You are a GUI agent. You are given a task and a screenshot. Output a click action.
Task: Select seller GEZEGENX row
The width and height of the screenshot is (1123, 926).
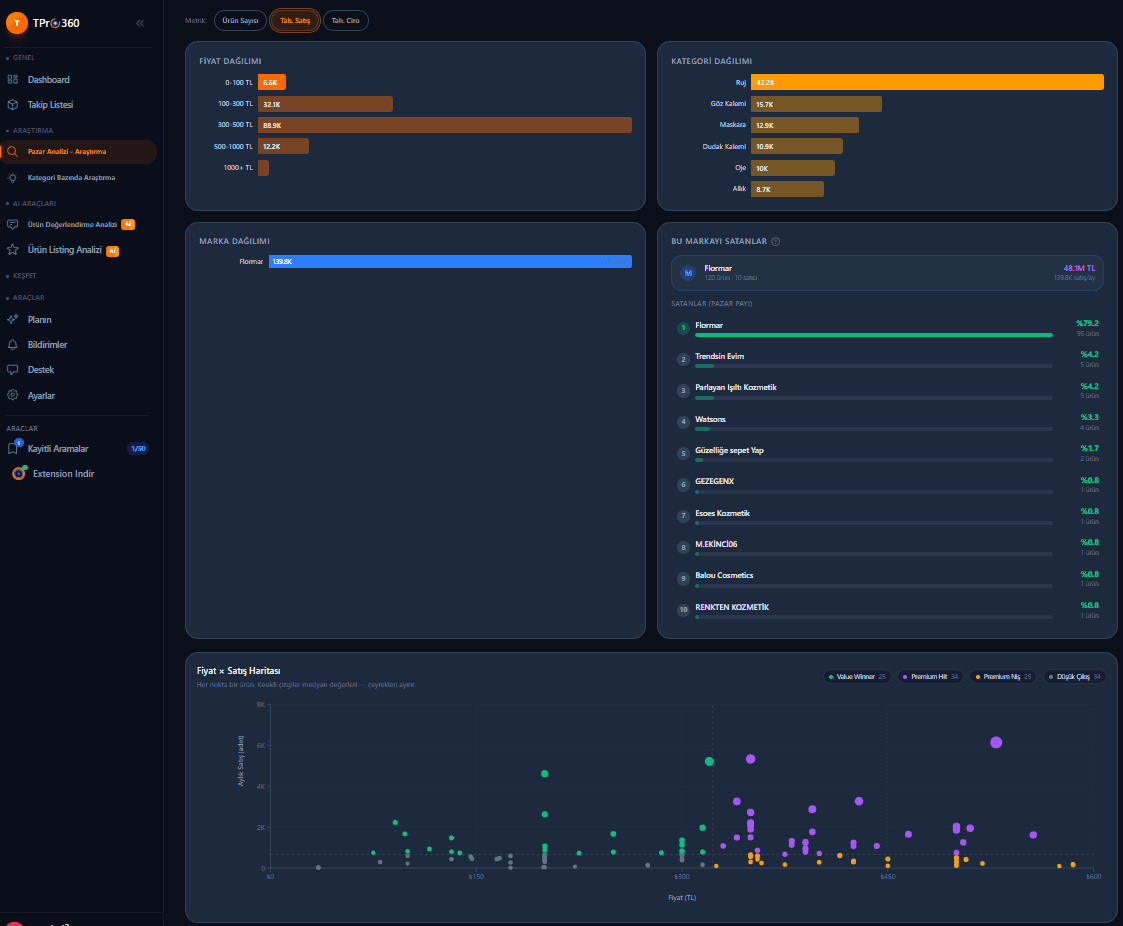pyautogui.click(x=887, y=485)
